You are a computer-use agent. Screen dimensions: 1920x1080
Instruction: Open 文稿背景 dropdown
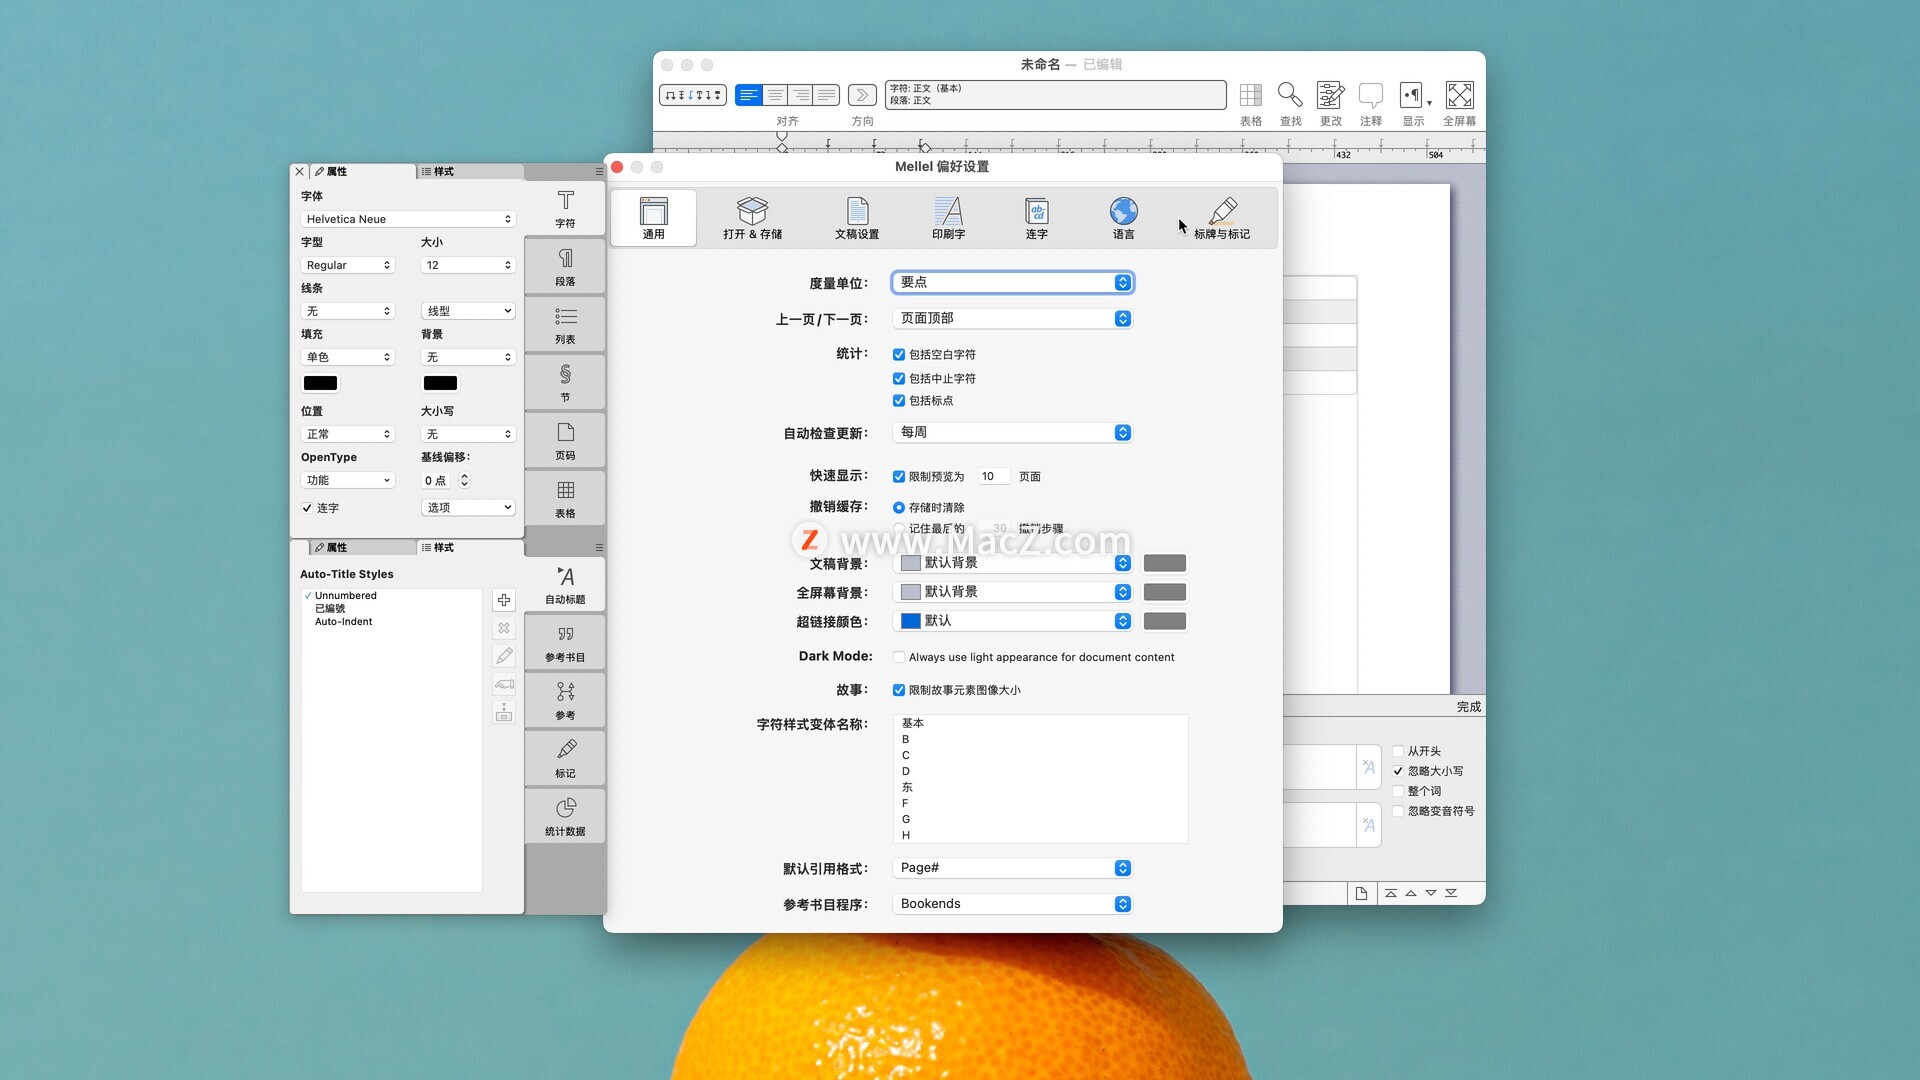[x=1012, y=564]
